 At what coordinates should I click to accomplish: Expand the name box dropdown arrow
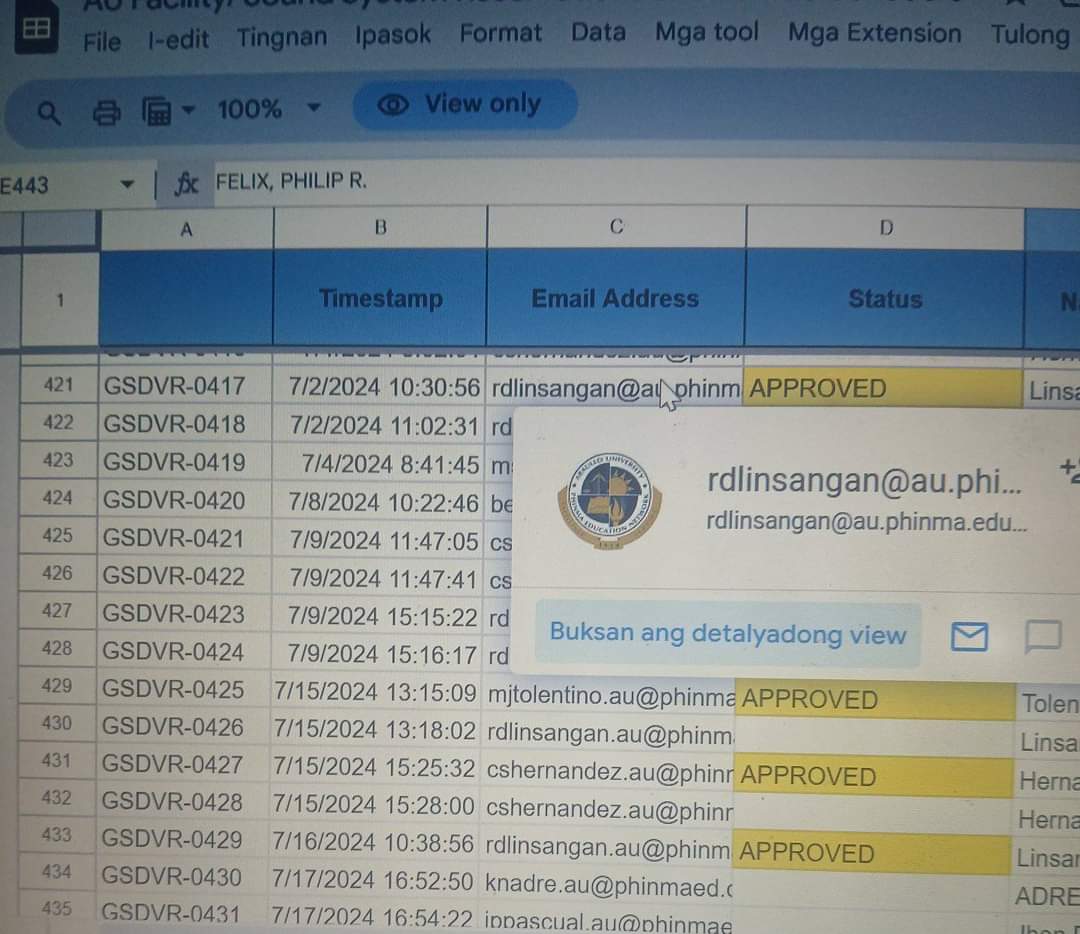(x=127, y=184)
